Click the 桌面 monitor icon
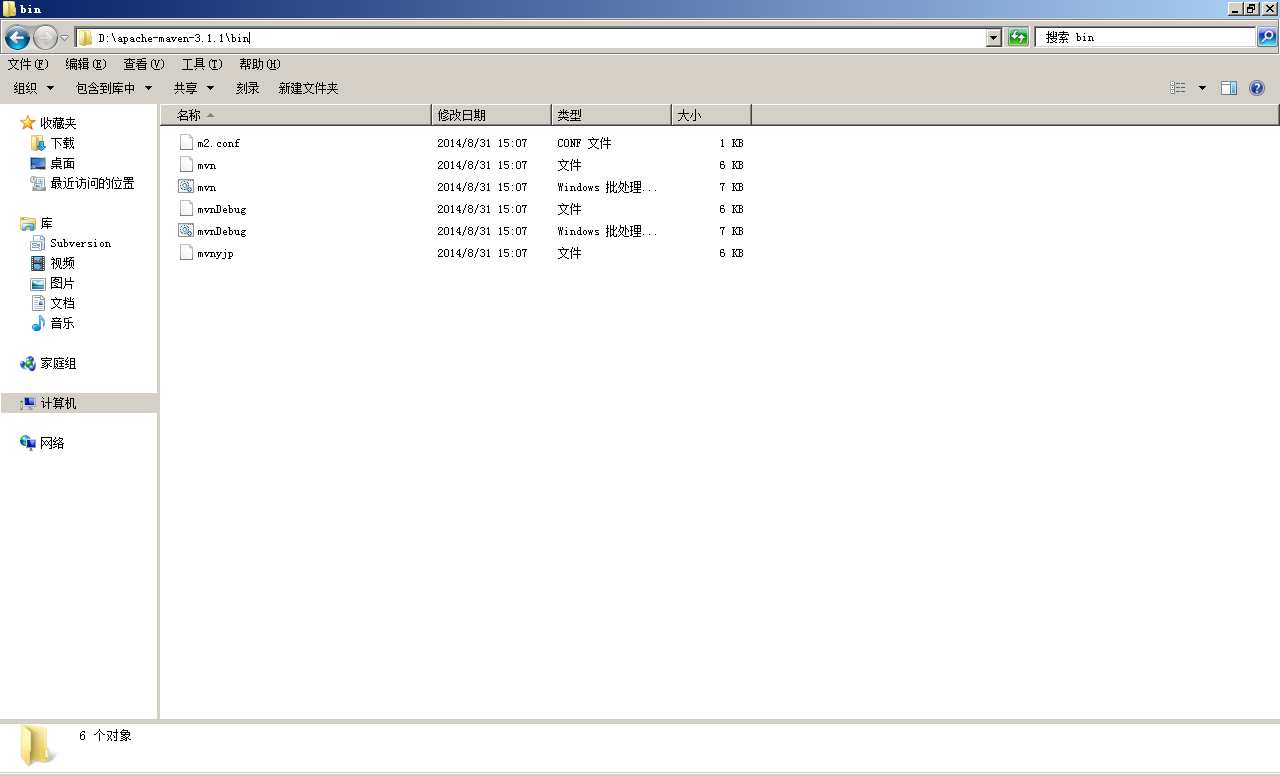Screen dimensions: 1280x776 [38, 163]
